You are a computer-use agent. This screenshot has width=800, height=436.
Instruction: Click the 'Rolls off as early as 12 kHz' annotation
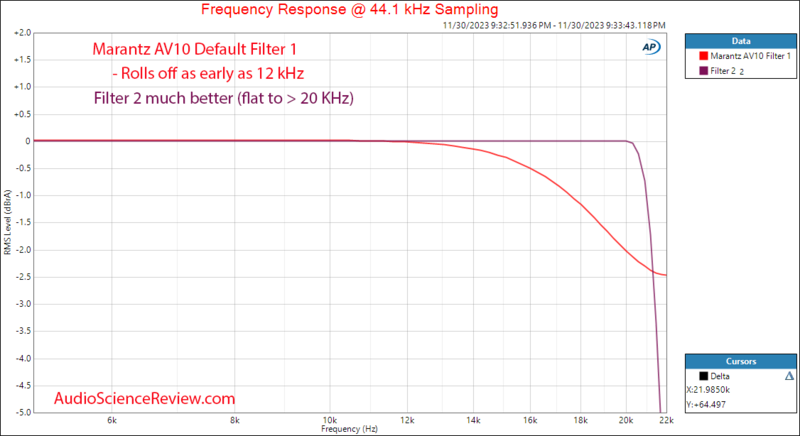[x=208, y=73]
